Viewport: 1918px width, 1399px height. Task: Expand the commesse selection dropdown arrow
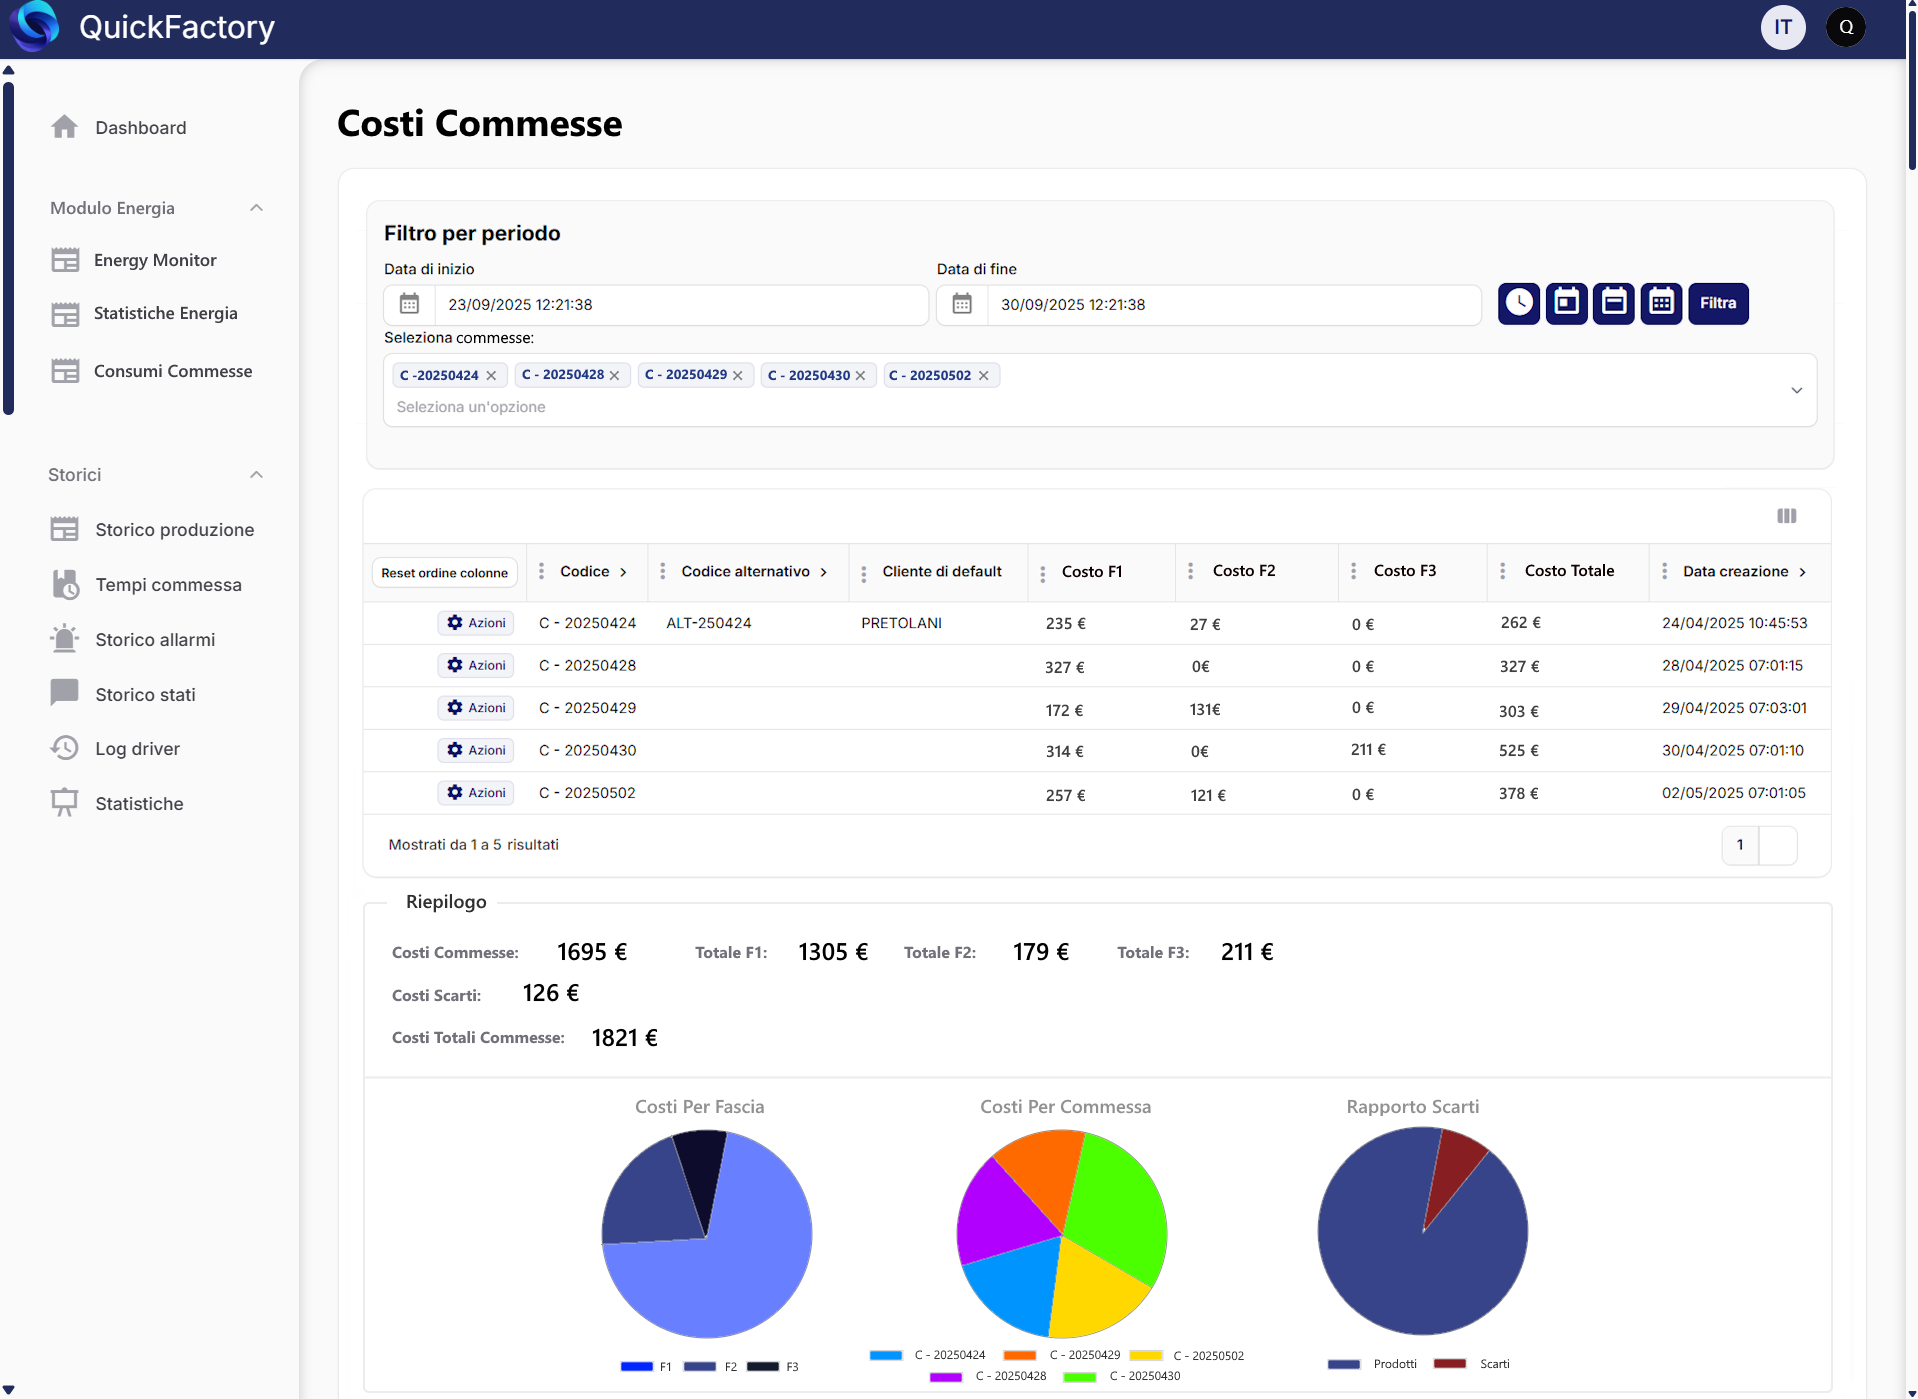click(x=1796, y=390)
